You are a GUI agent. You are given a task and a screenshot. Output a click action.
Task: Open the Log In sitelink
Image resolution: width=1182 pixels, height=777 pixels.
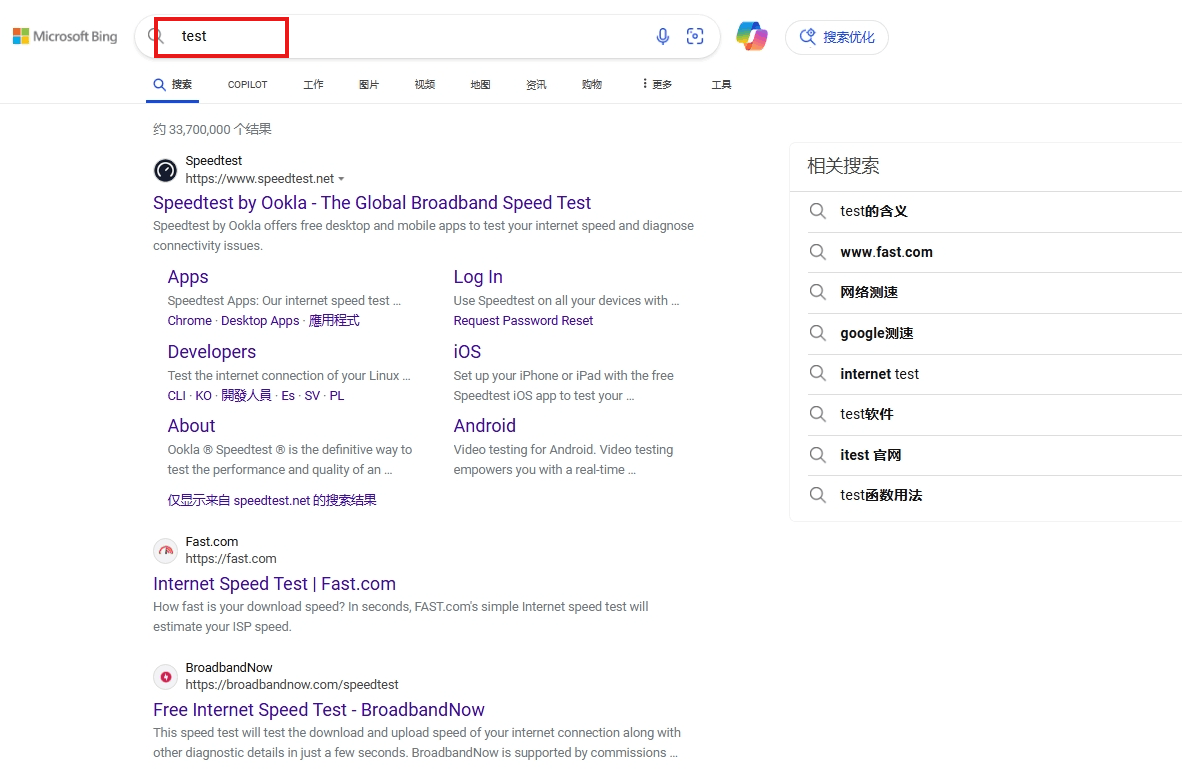[478, 277]
